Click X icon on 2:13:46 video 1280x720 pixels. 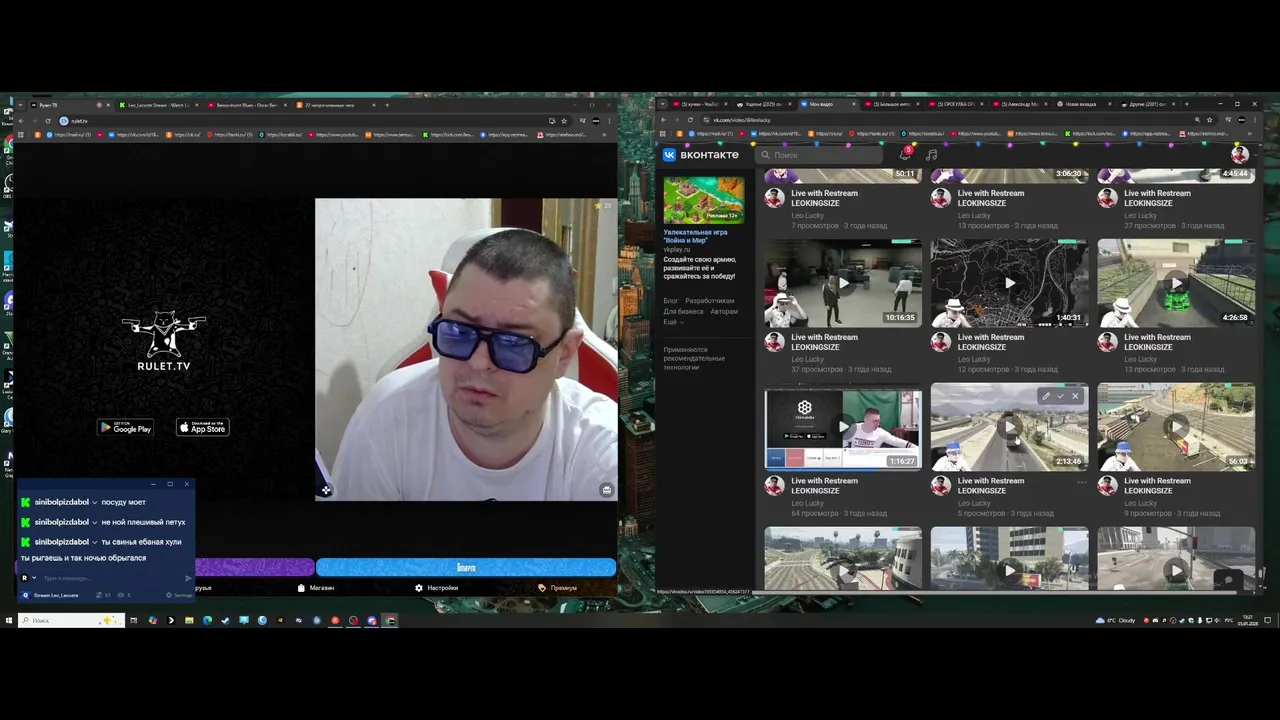[x=1075, y=396]
